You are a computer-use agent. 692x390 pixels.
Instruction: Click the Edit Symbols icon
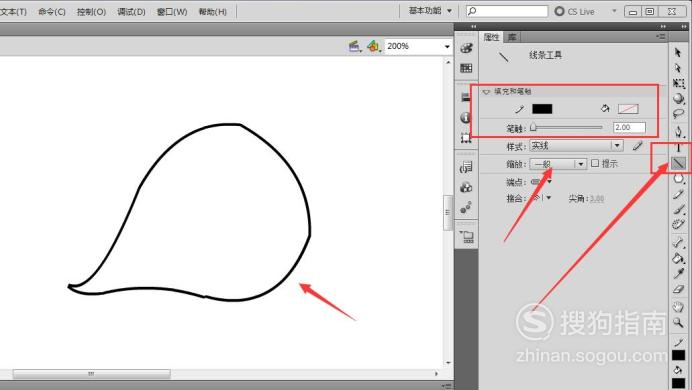click(374, 46)
